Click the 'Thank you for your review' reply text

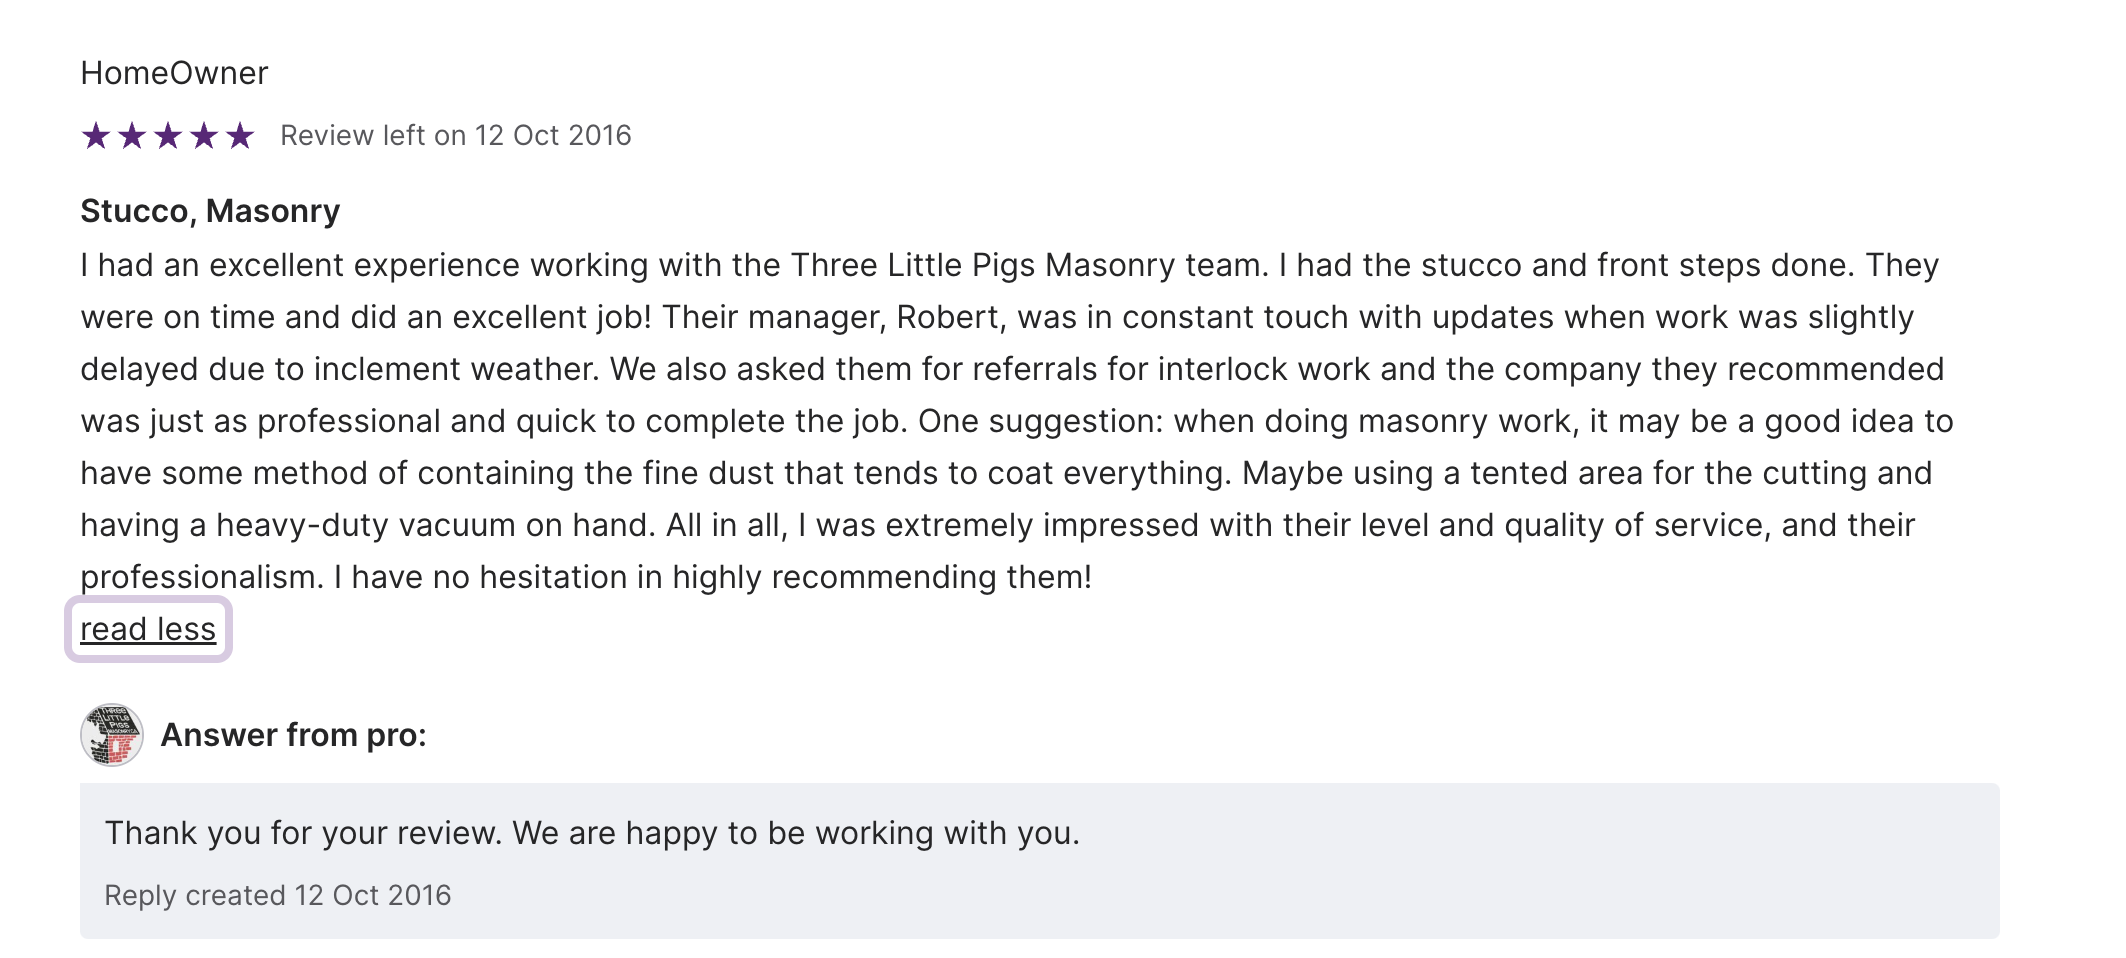pos(592,833)
